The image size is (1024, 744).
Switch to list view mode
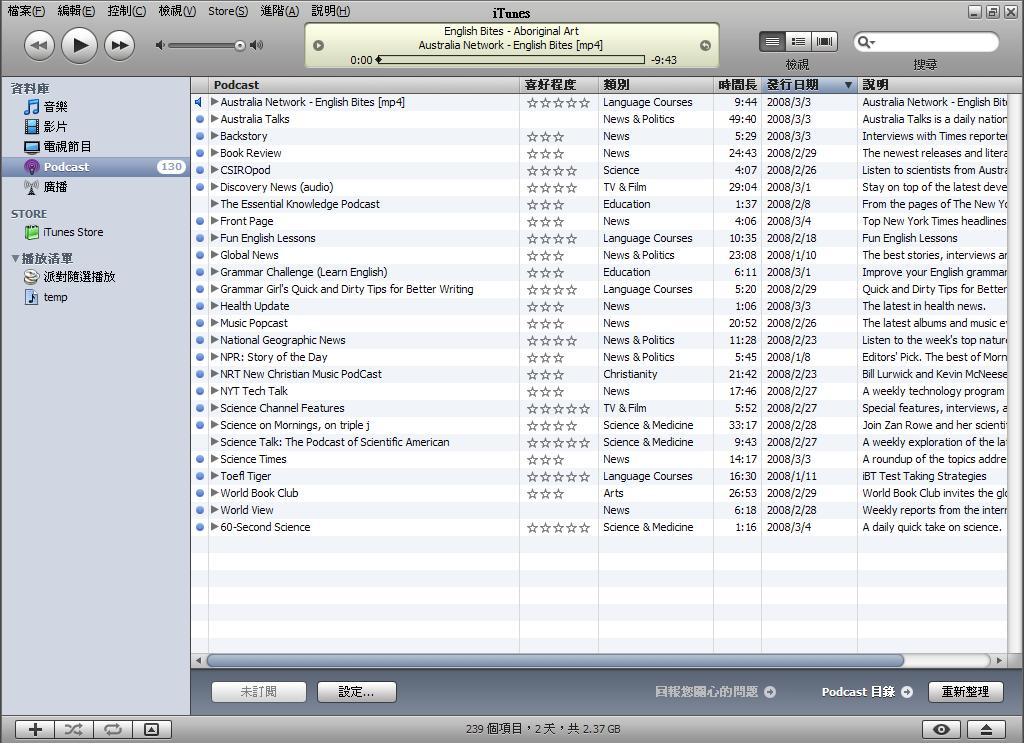click(x=772, y=42)
